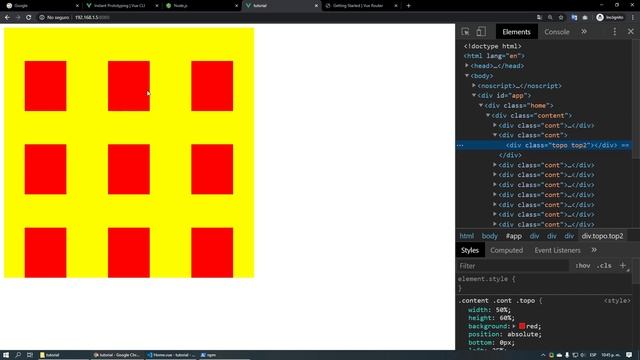Open the Computed tab

click(507, 250)
